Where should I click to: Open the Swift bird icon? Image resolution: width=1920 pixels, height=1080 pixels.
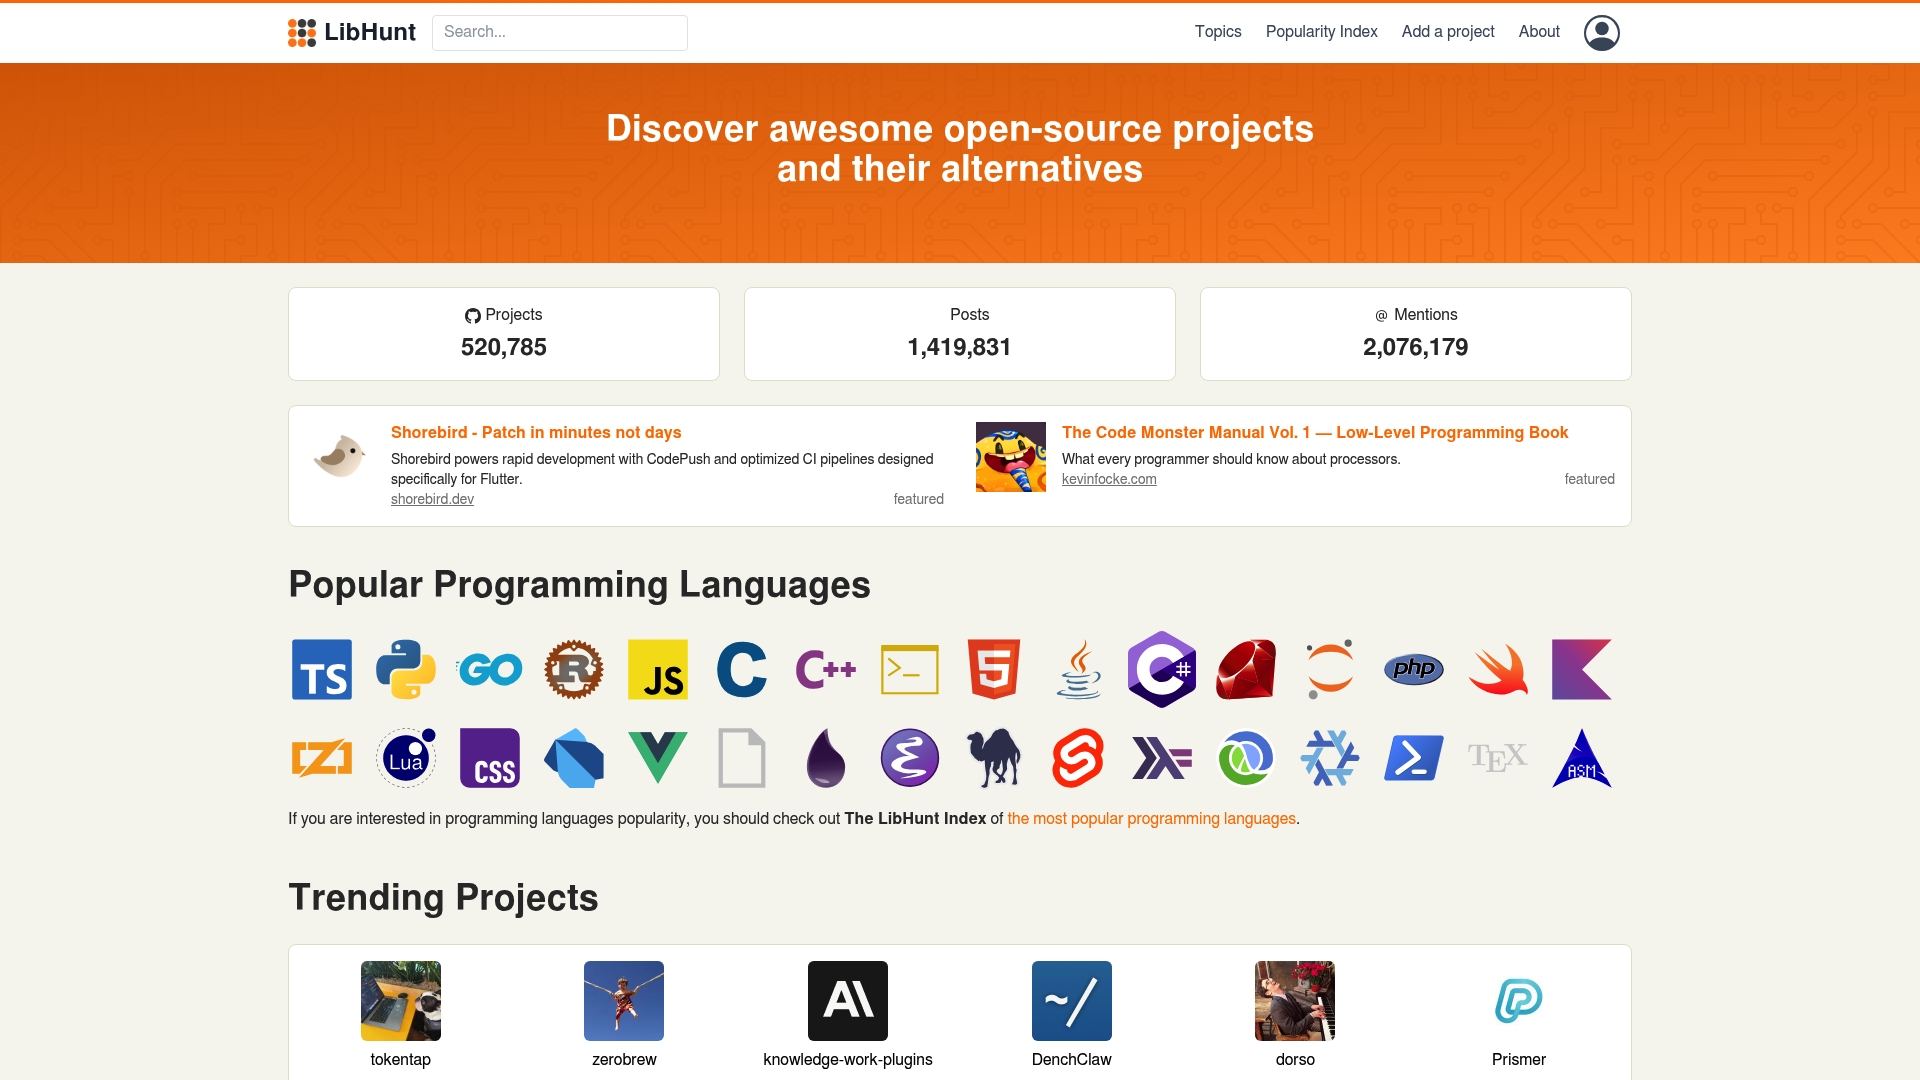1498,669
